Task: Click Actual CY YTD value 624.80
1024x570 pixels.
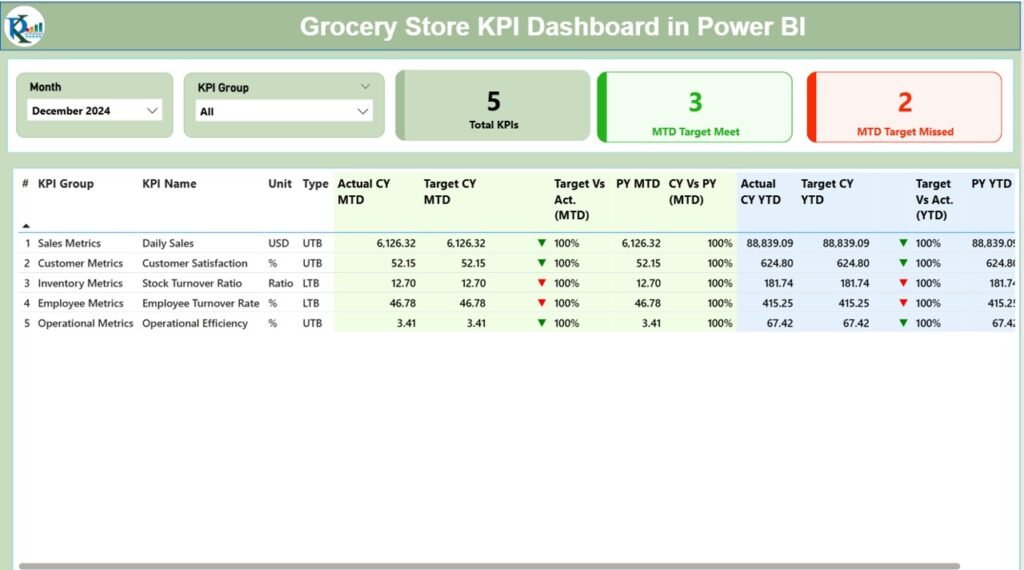Action: point(777,263)
